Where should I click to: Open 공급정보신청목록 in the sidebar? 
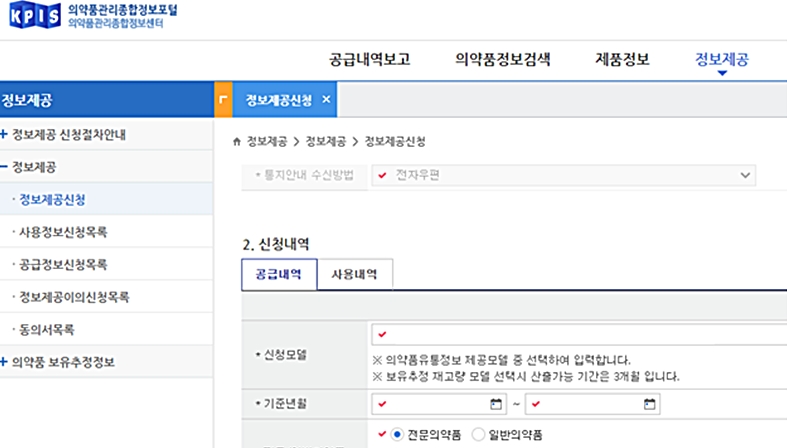click(63, 265)
